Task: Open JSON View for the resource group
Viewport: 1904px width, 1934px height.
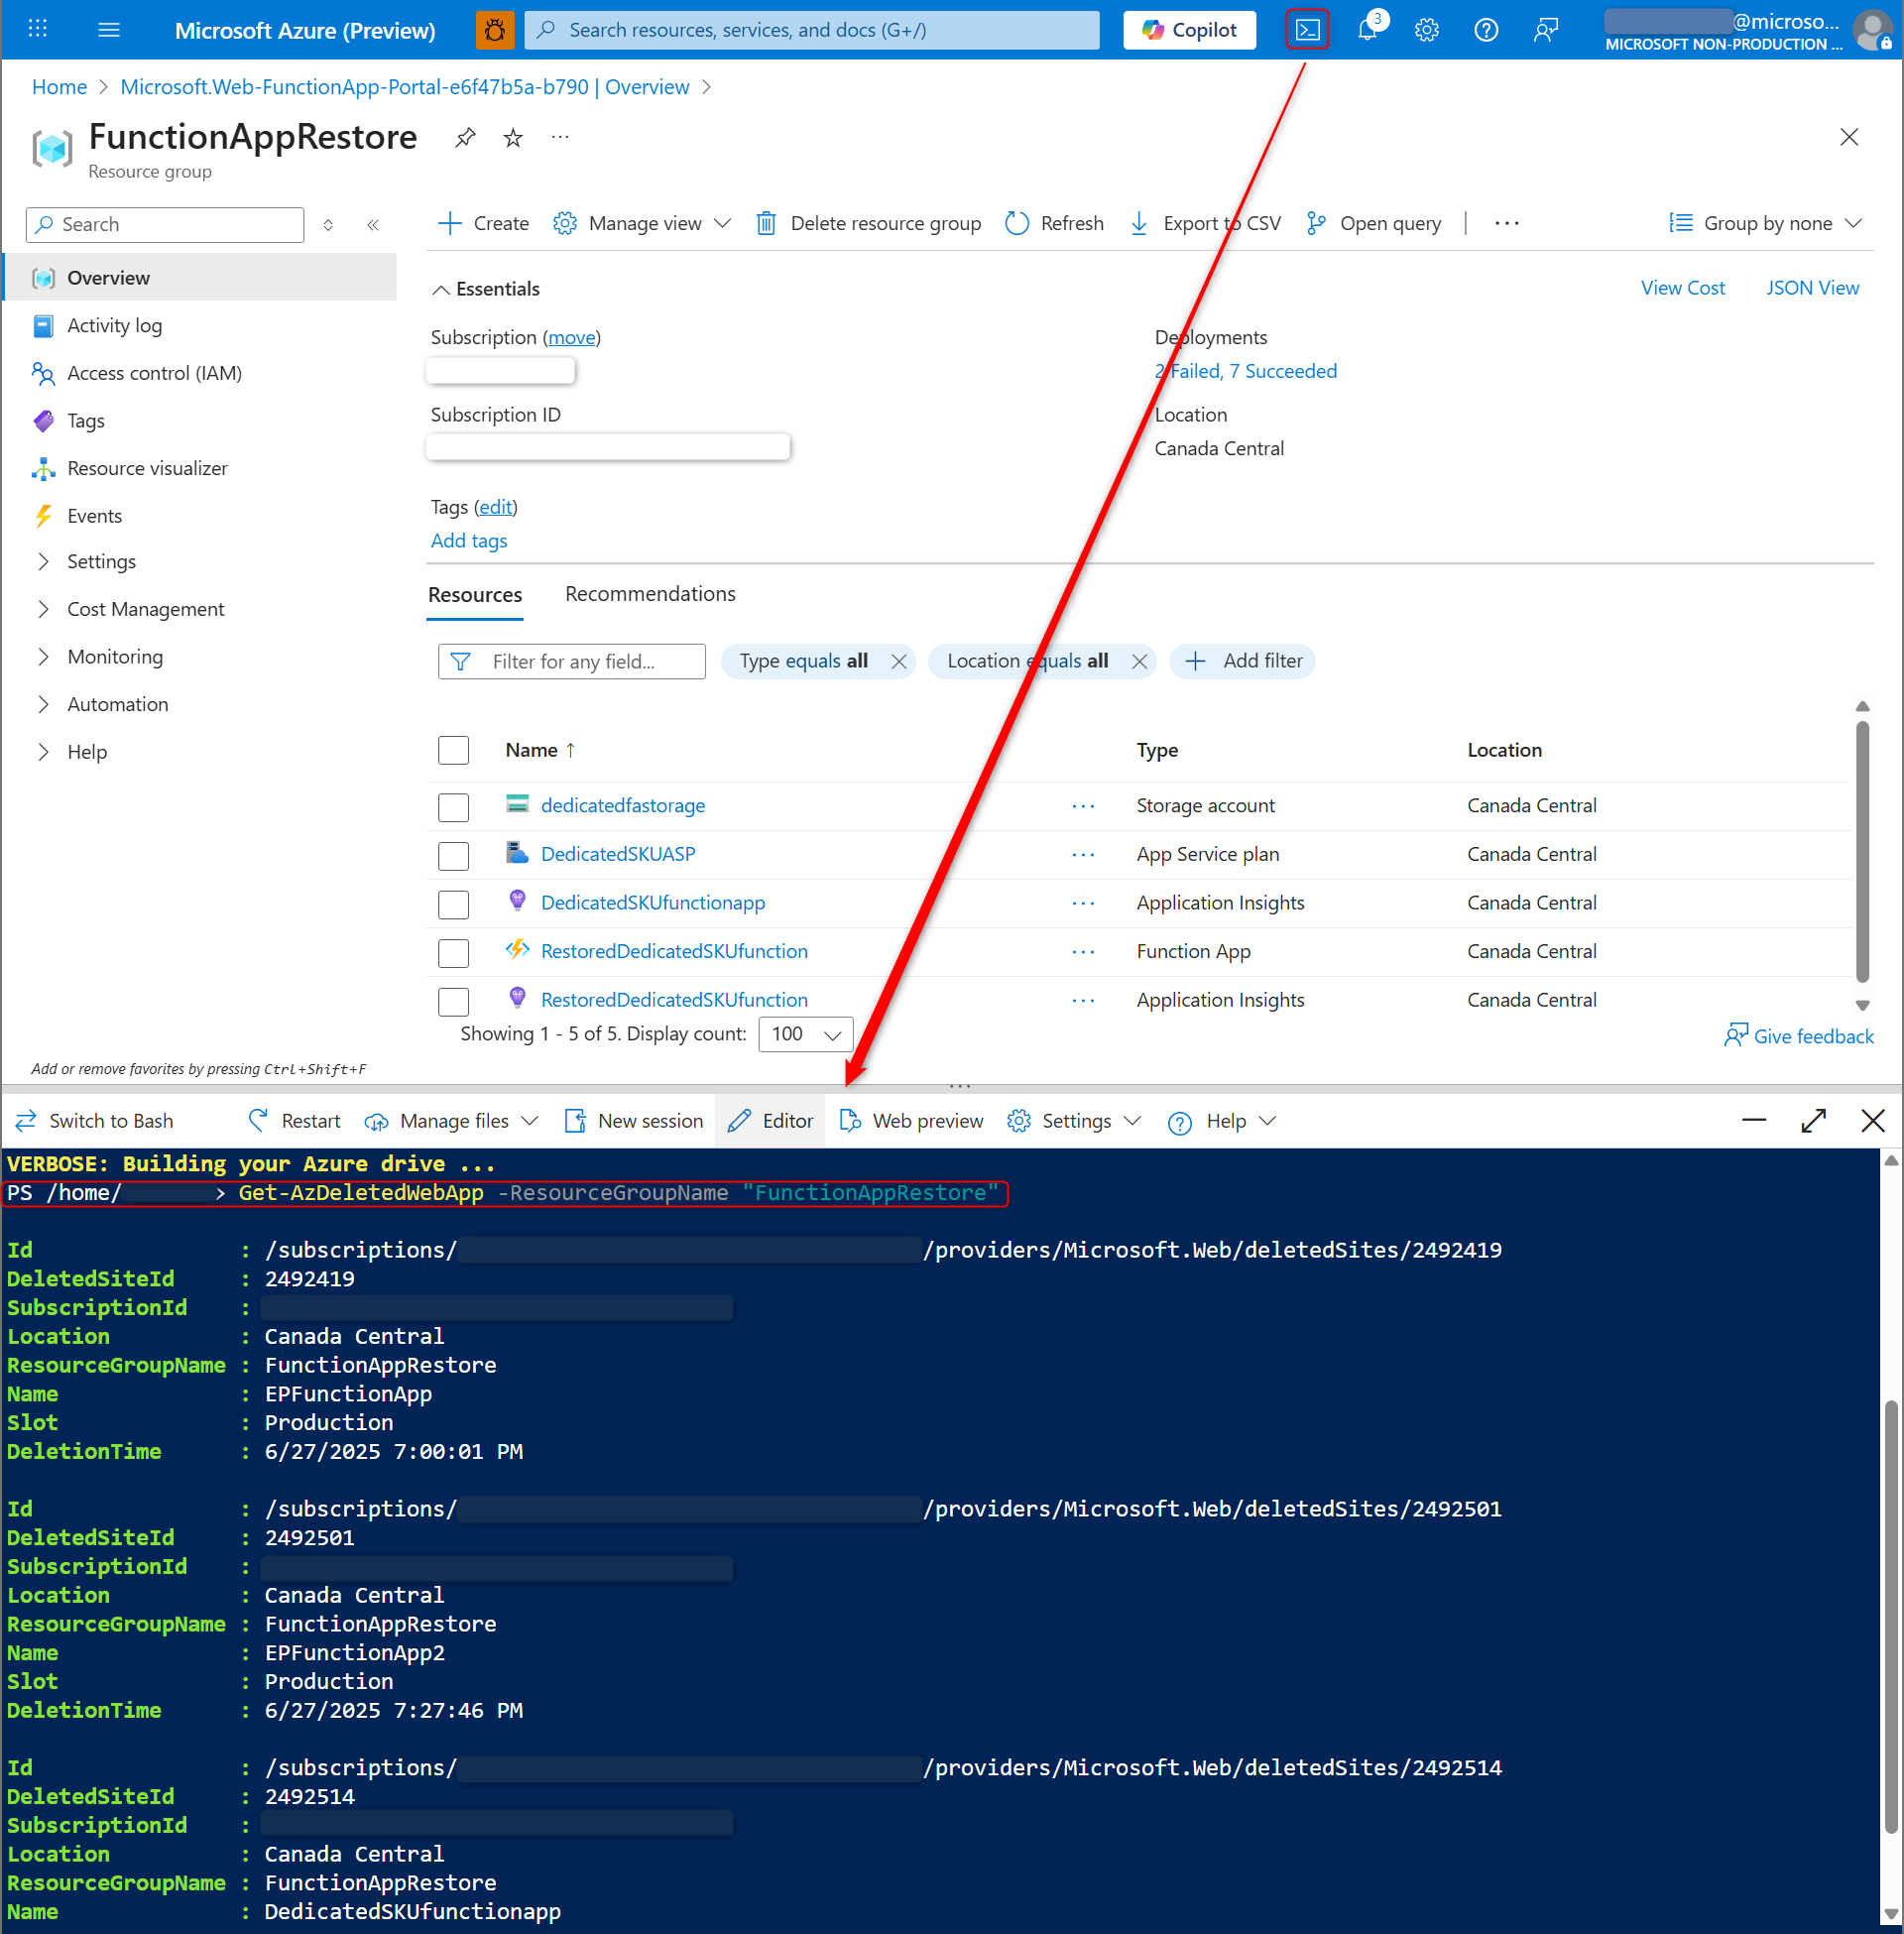Action: click(x=1812, y=288)
